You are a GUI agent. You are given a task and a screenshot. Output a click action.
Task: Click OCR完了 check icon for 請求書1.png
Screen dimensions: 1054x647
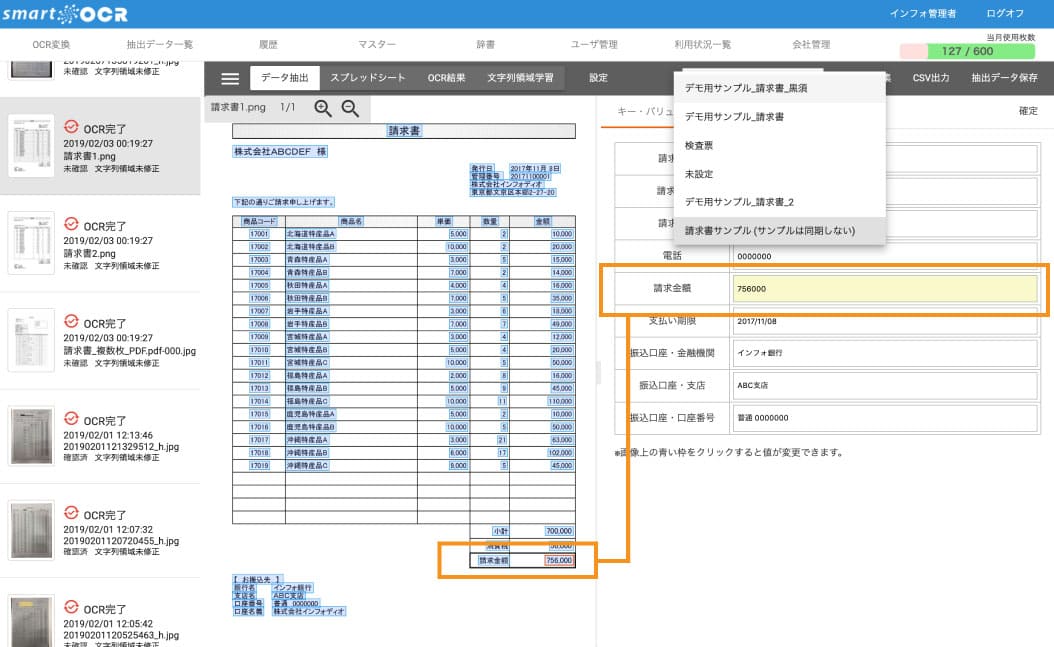(x=71, y=126)
